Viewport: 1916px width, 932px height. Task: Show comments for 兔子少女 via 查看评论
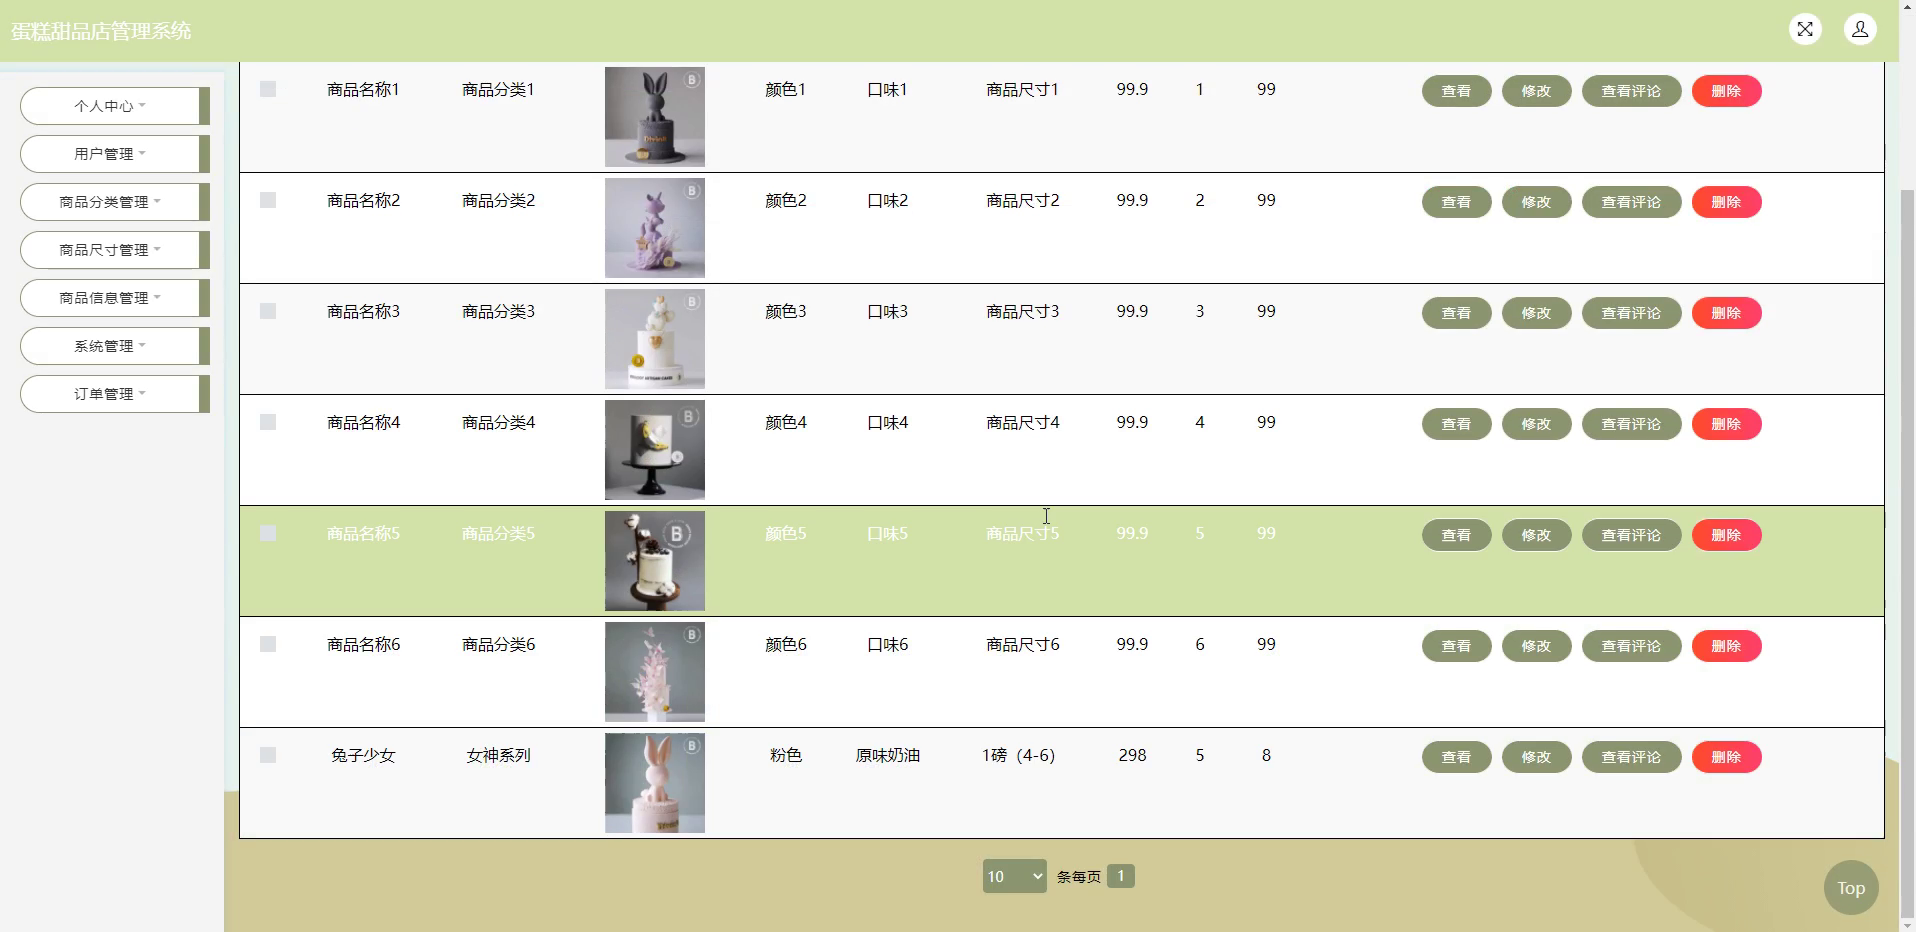1632,757
